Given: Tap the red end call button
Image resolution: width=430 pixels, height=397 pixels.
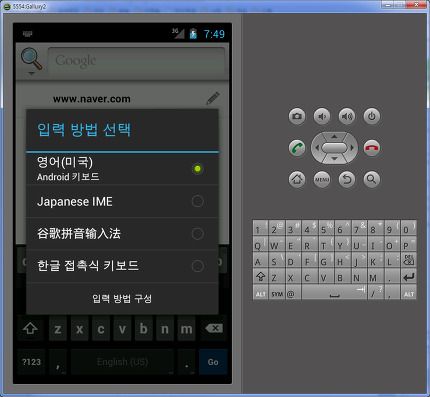Looking at the screenshot, I should click(372, 148).
